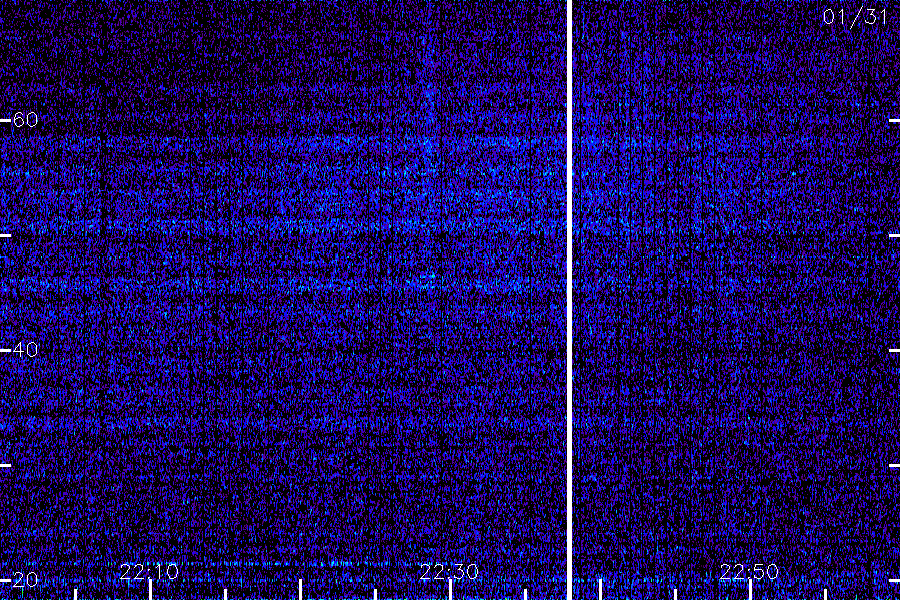The image size is (900, 600).
Task: Click the 60 frequency axis label
Action: 25,120
